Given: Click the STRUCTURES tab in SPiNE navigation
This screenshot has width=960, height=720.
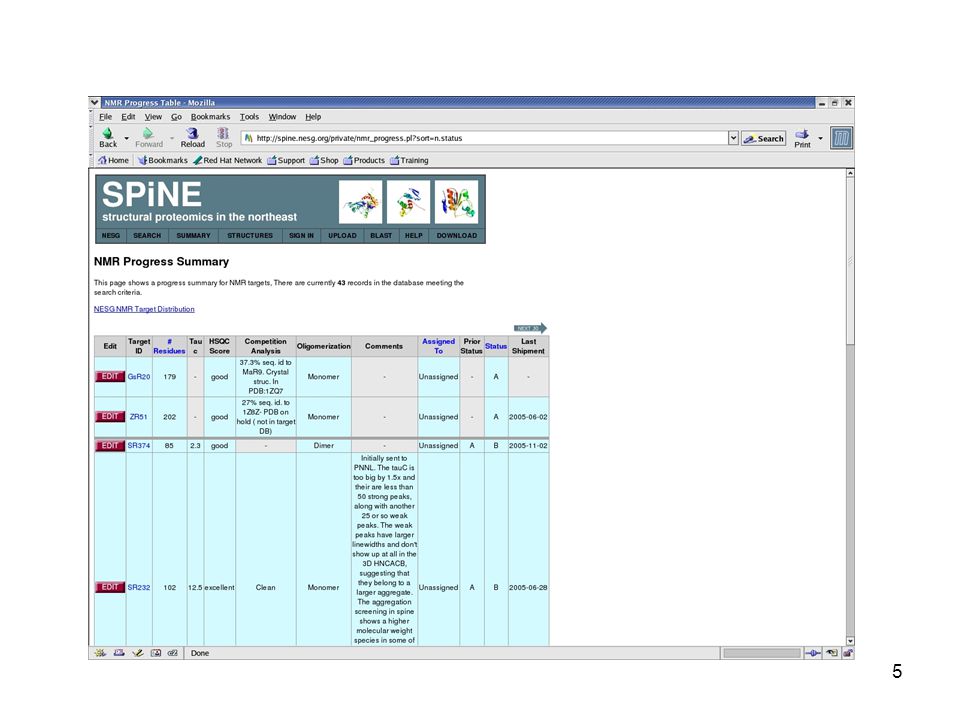Looking at the screenshot, I should [x=250, y=236].
